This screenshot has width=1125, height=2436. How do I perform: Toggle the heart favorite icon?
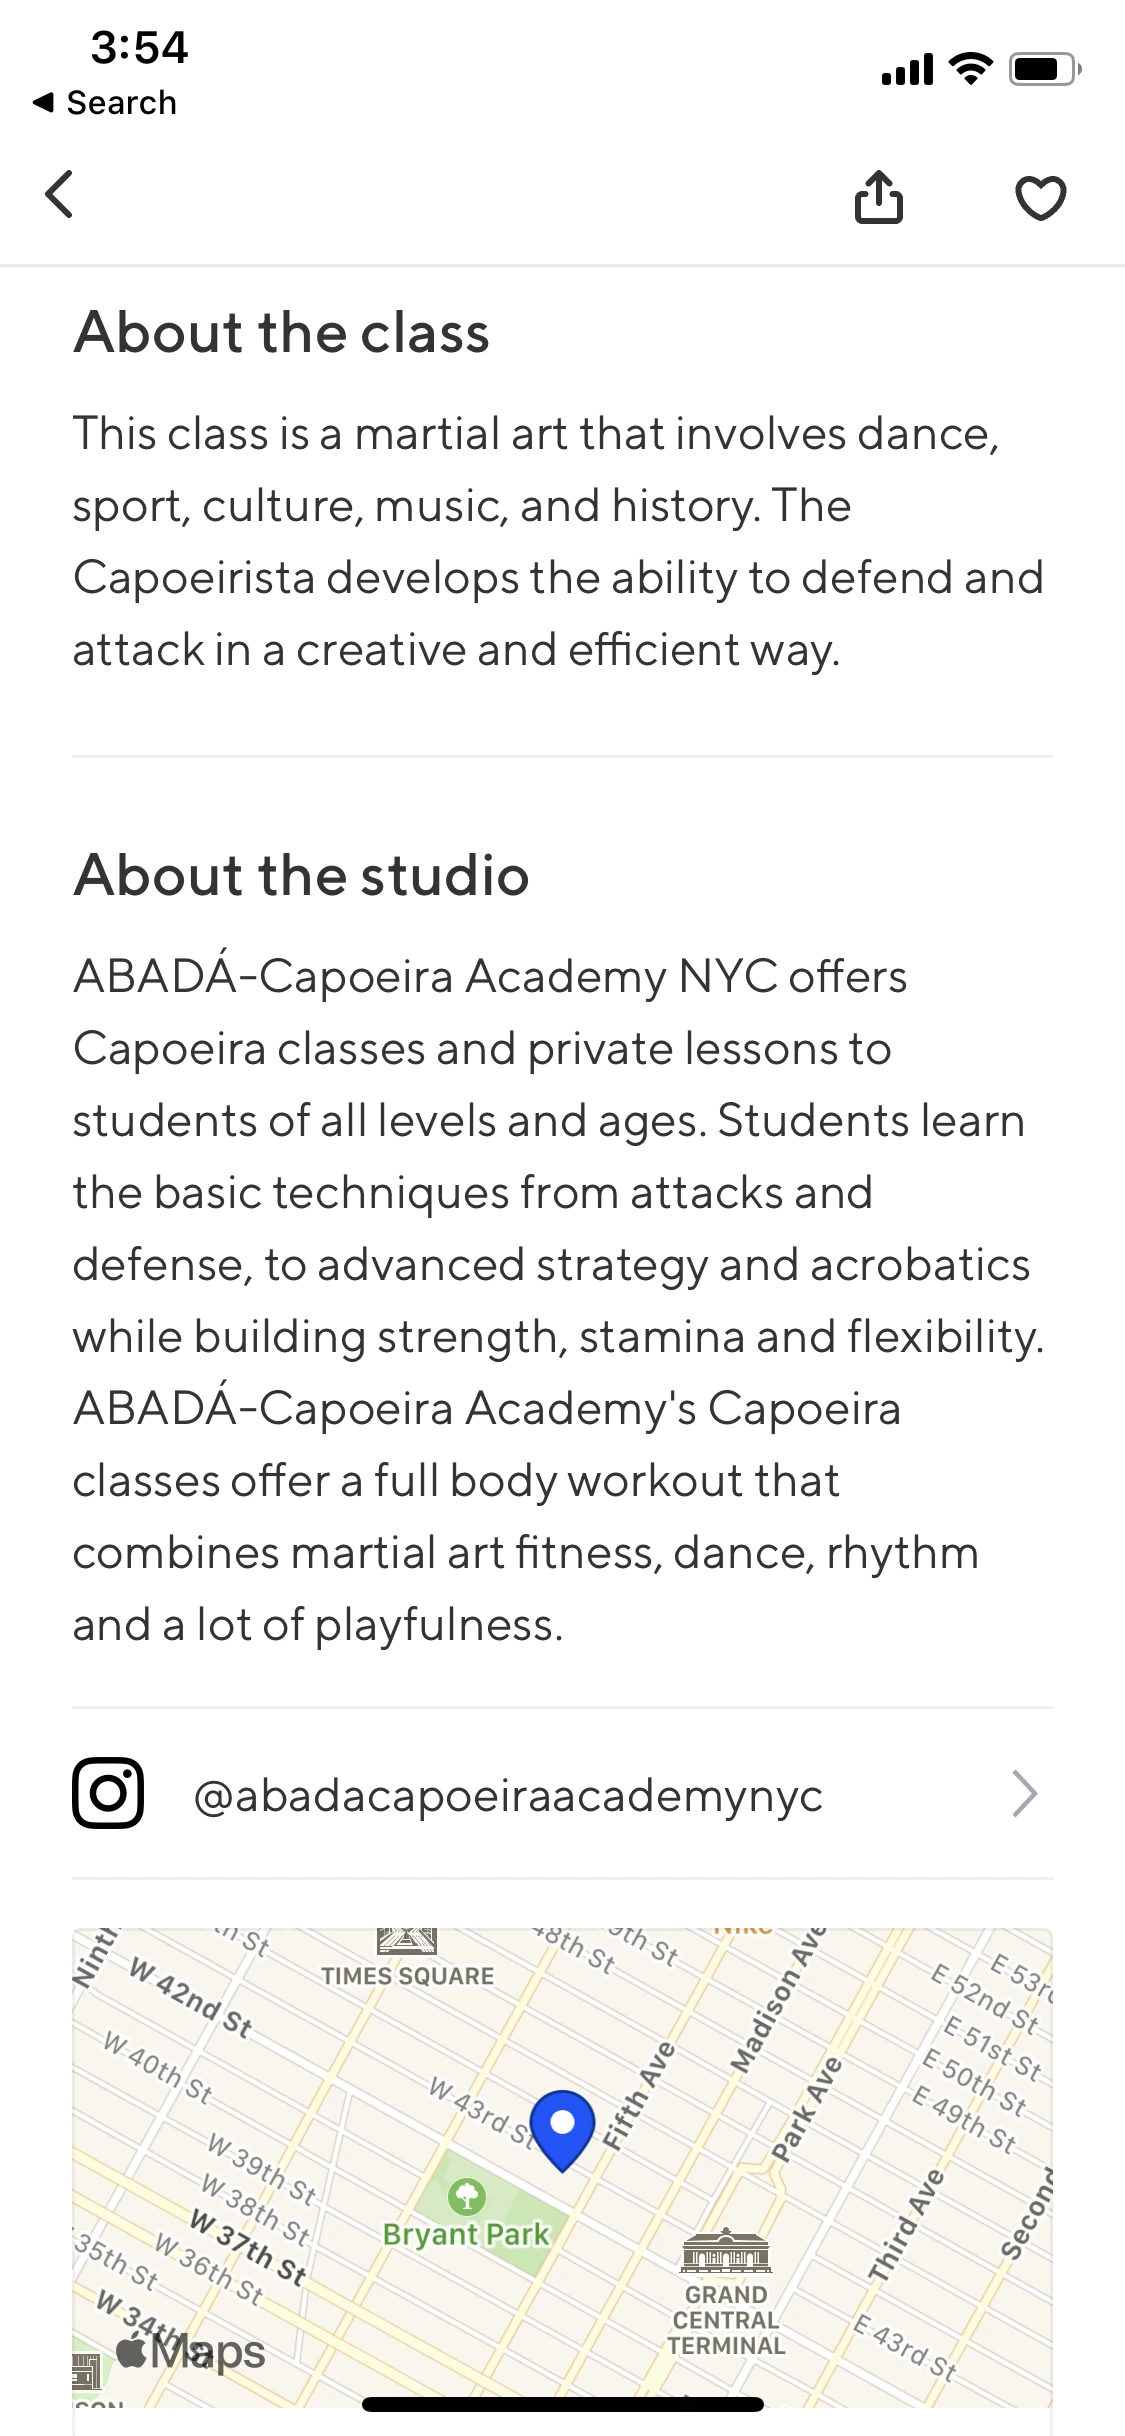click(x=1040, y=197)
